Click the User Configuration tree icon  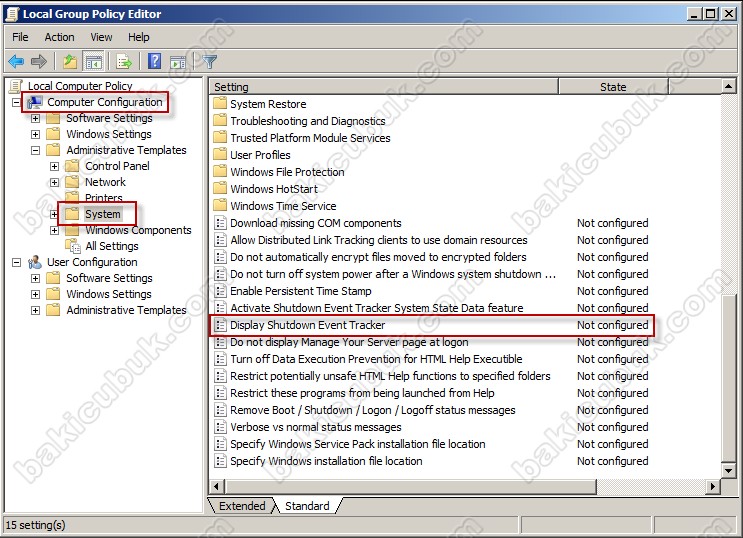(x=35, y=262)
